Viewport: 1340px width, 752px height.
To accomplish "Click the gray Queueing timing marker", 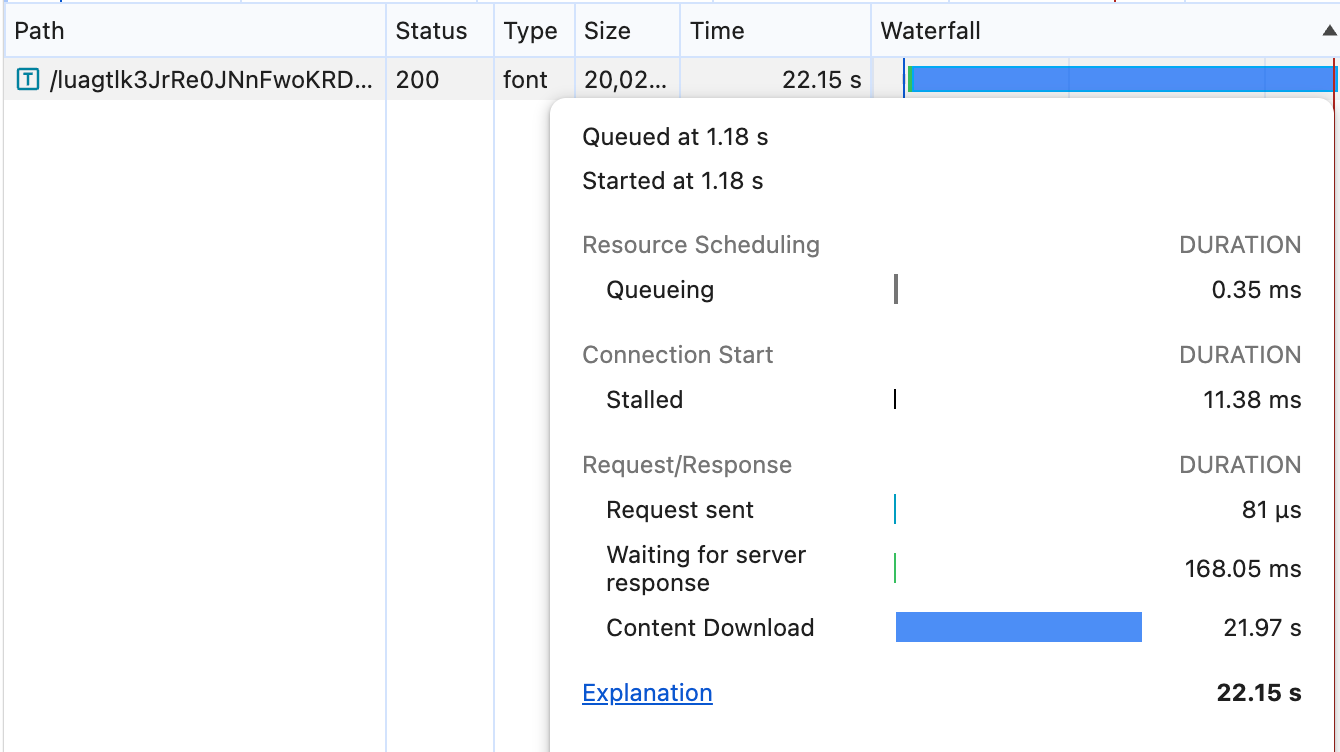I will (896, 289).
